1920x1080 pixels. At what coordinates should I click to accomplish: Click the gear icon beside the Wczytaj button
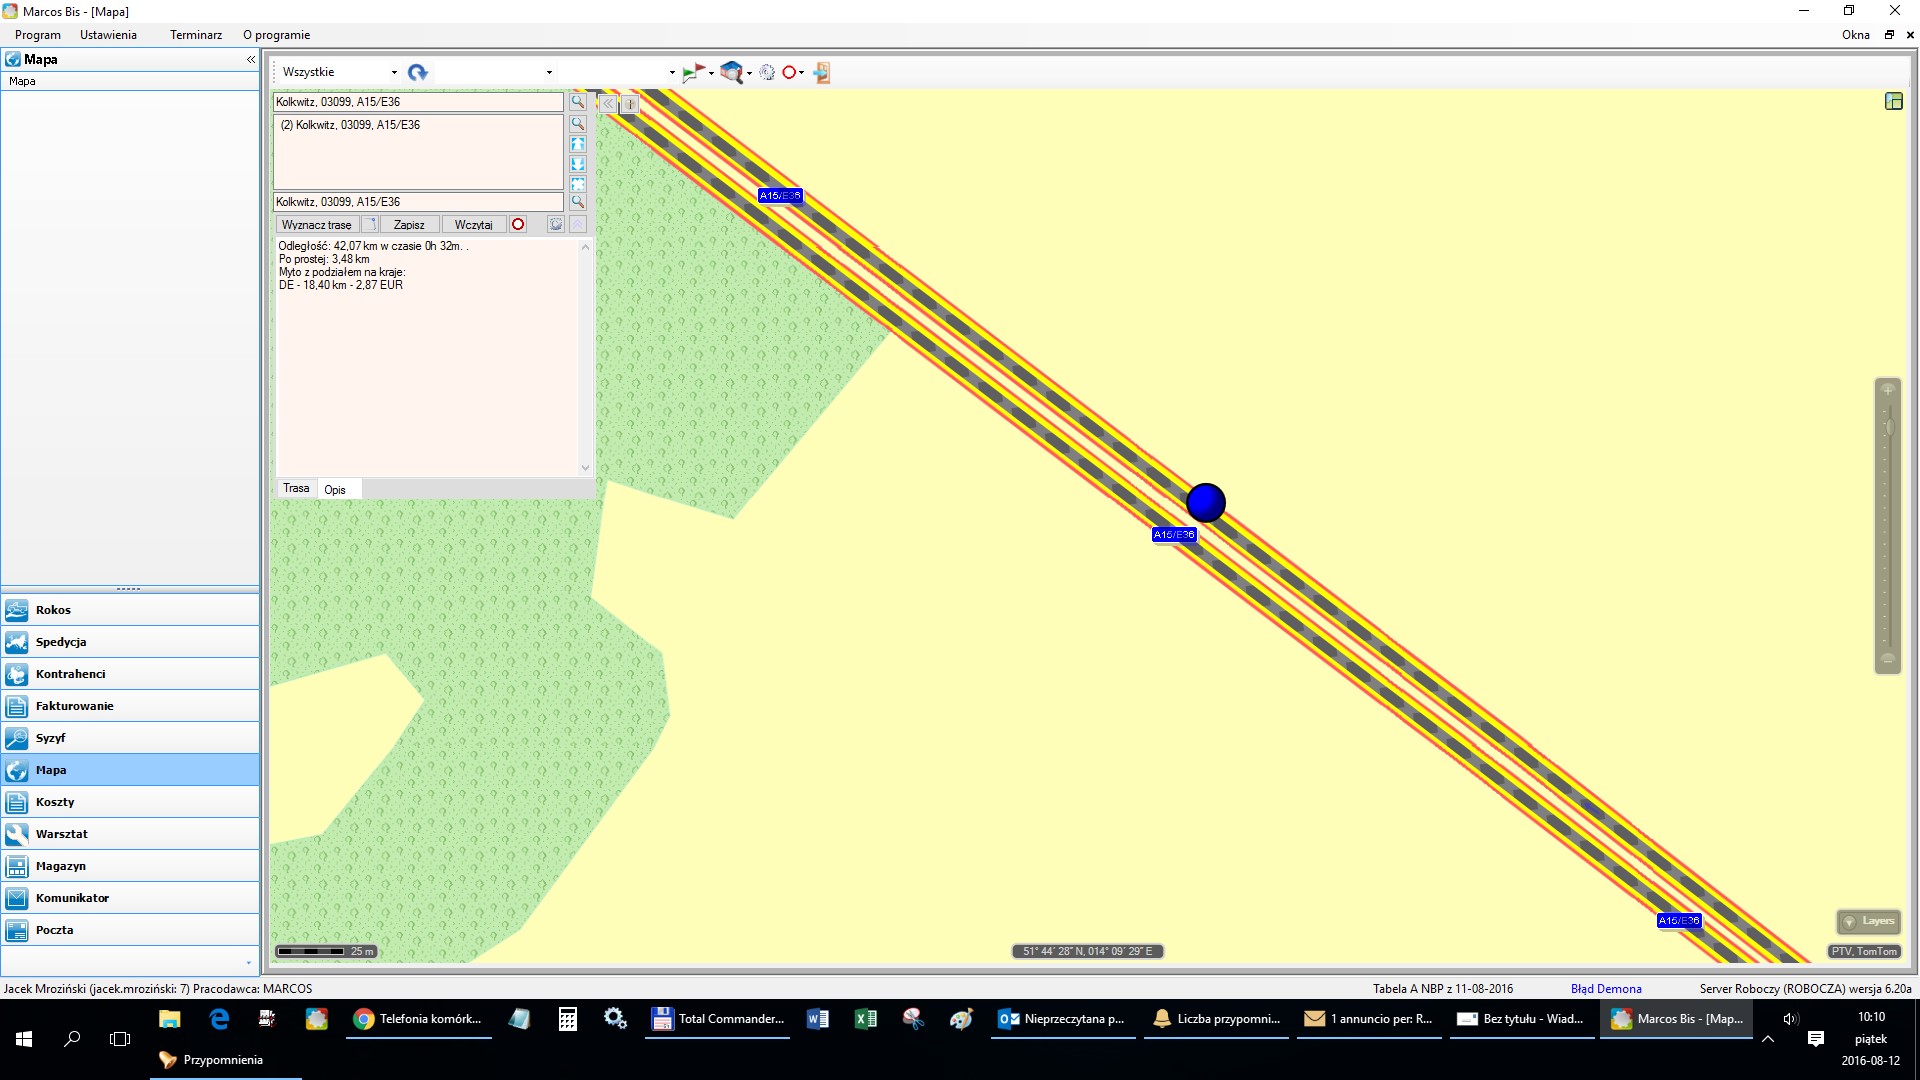556,225
